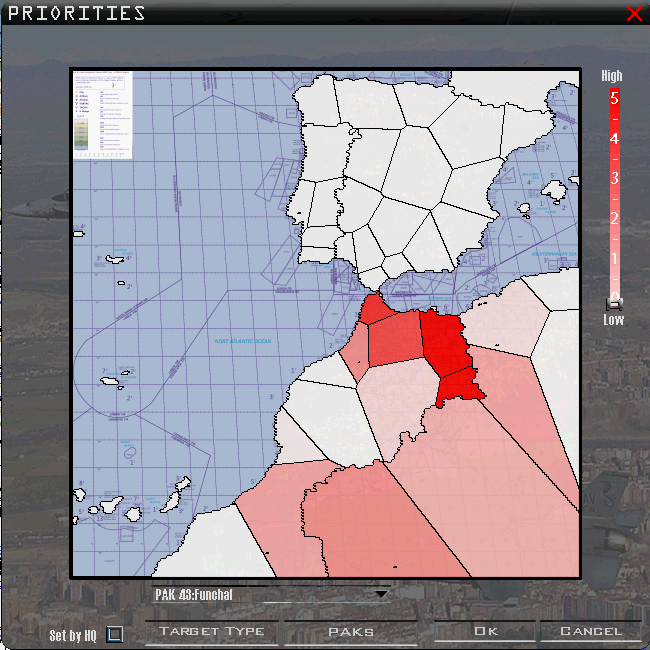Click the North Atlantic Ocean label area
Screen dimensions: 650x650
click(243, 342)
